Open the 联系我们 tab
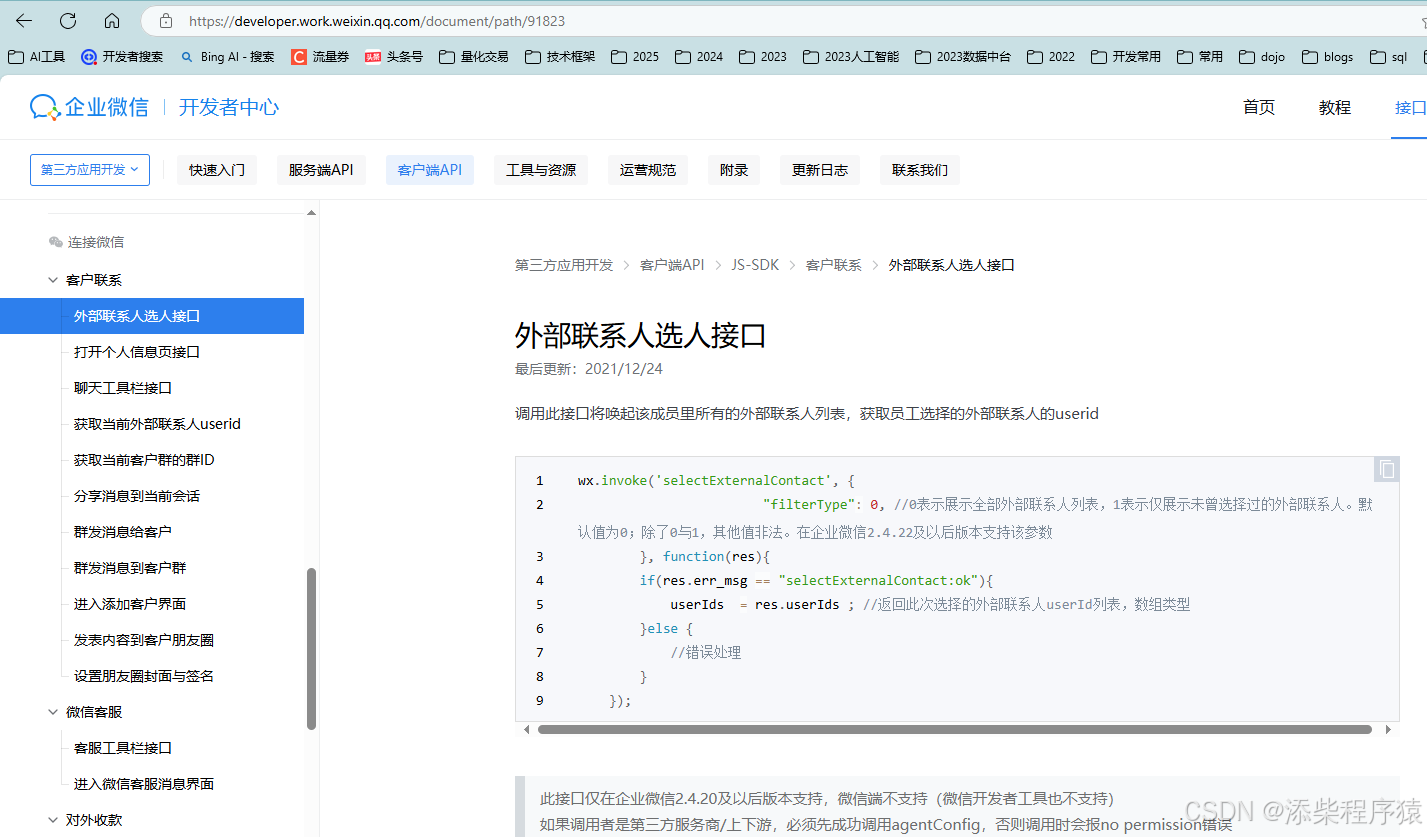The width and height of the screenshot is (1427, 837). pos(920,170)
